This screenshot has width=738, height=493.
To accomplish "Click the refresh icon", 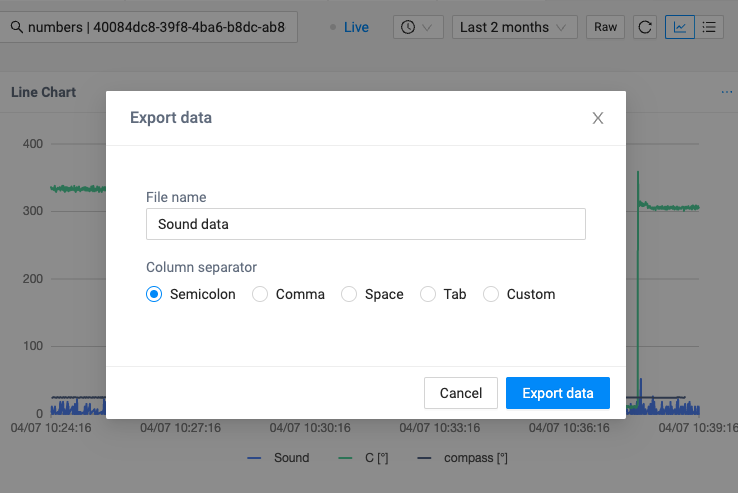I will [645, 27].
